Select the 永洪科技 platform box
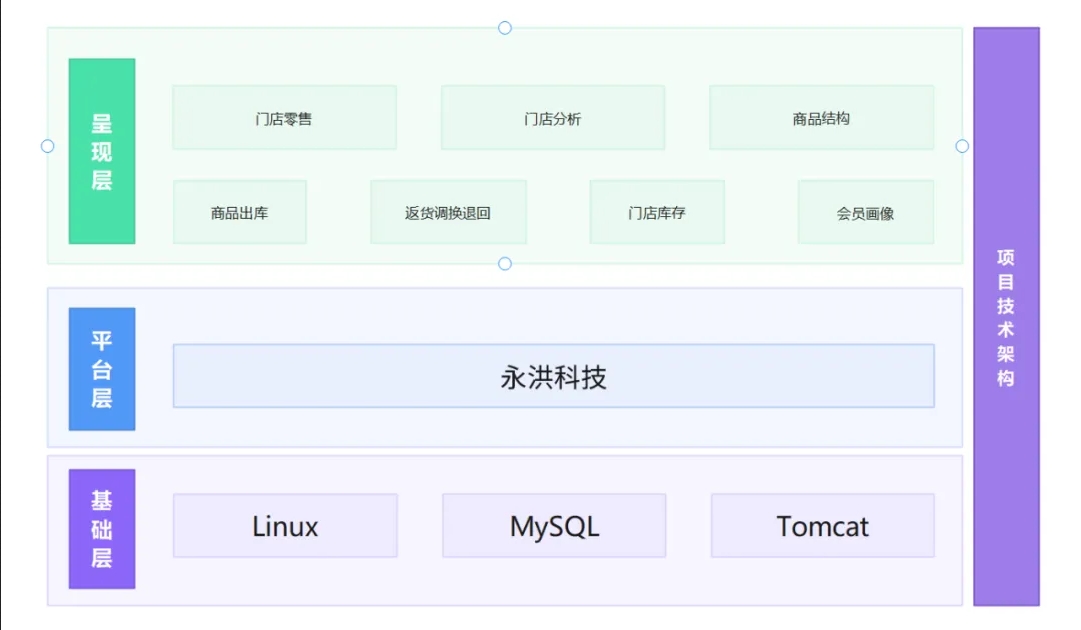This screenshot has height=630, width=1081. (x=554, y=376)
